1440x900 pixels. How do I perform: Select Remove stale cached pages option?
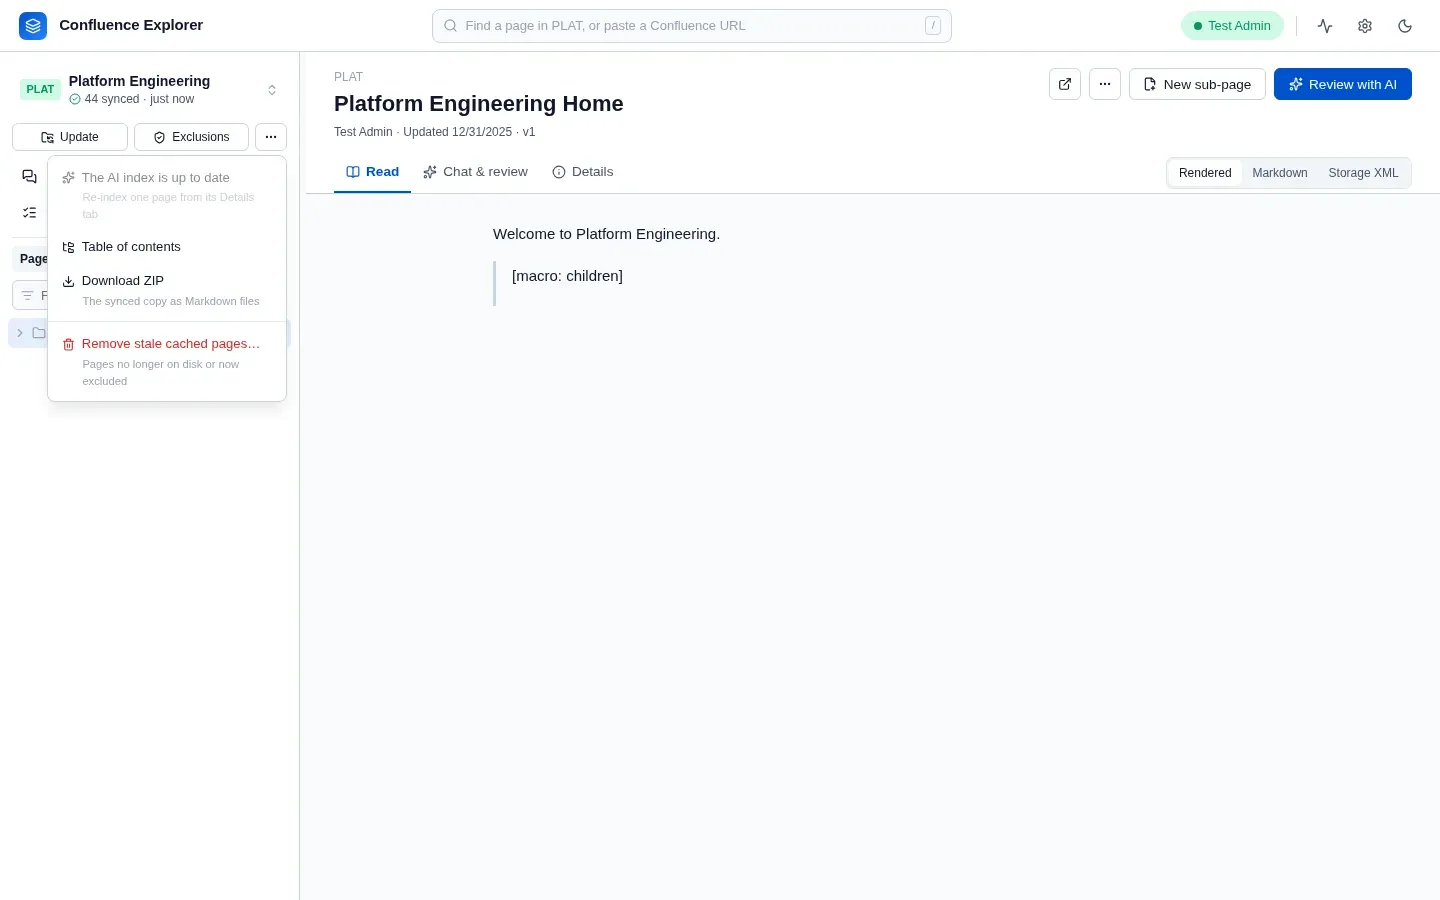[167, 361]
